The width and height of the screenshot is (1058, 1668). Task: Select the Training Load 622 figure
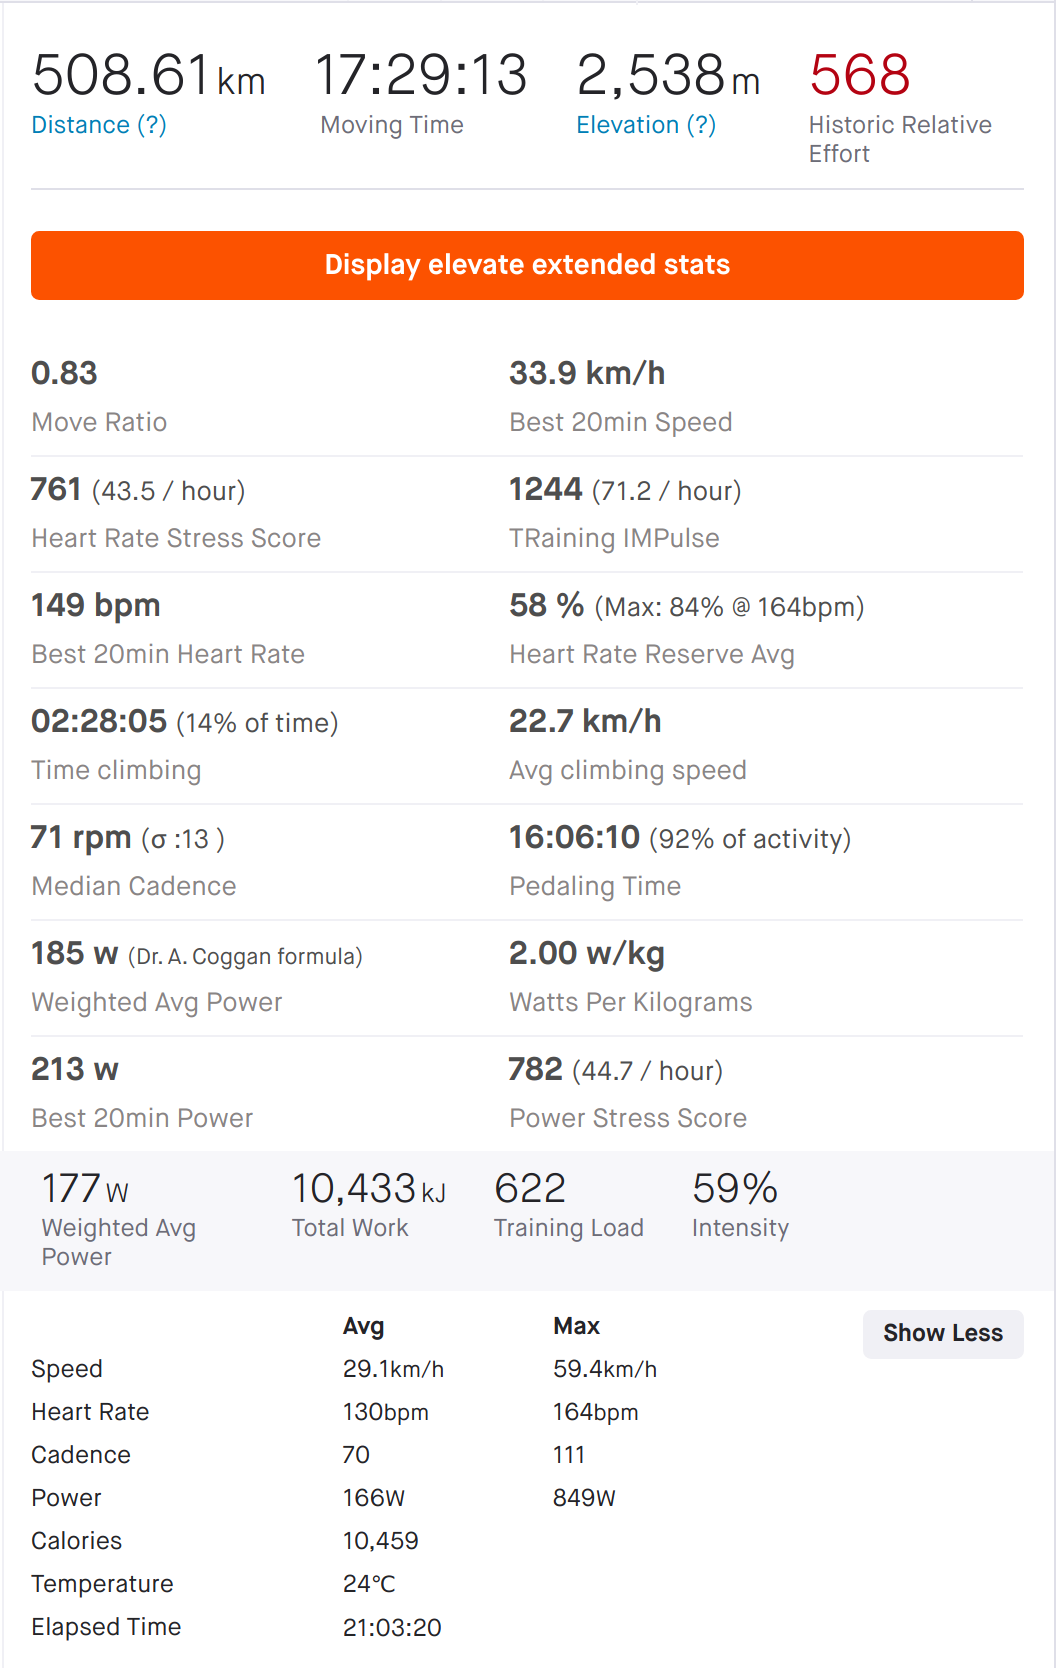point(530,1189)
